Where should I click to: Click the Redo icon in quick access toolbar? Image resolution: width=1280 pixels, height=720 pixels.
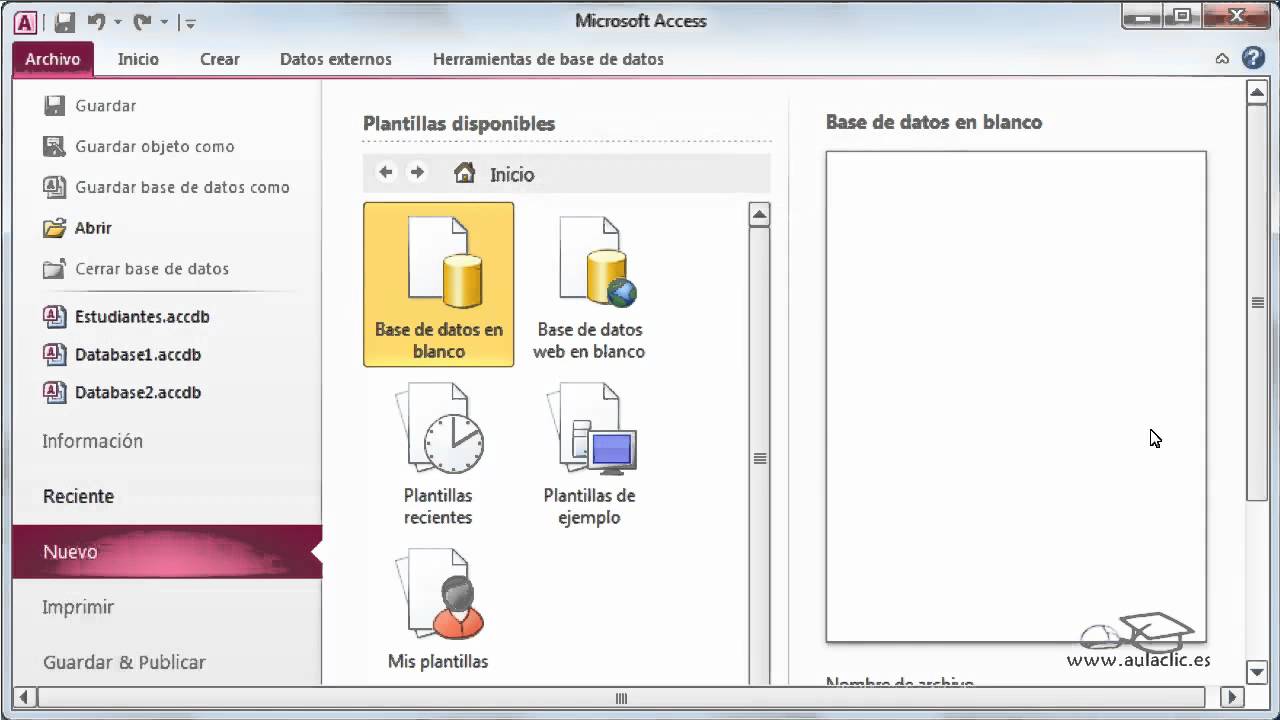(x=142, y=21)
